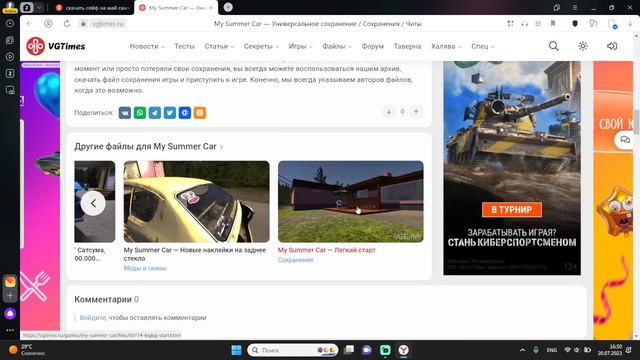Image resolution: width=640 pixels, height=360 pixels.
Task: Open 'Сохранения' category link under Легкий старт
Action: (x=296, y=260)
